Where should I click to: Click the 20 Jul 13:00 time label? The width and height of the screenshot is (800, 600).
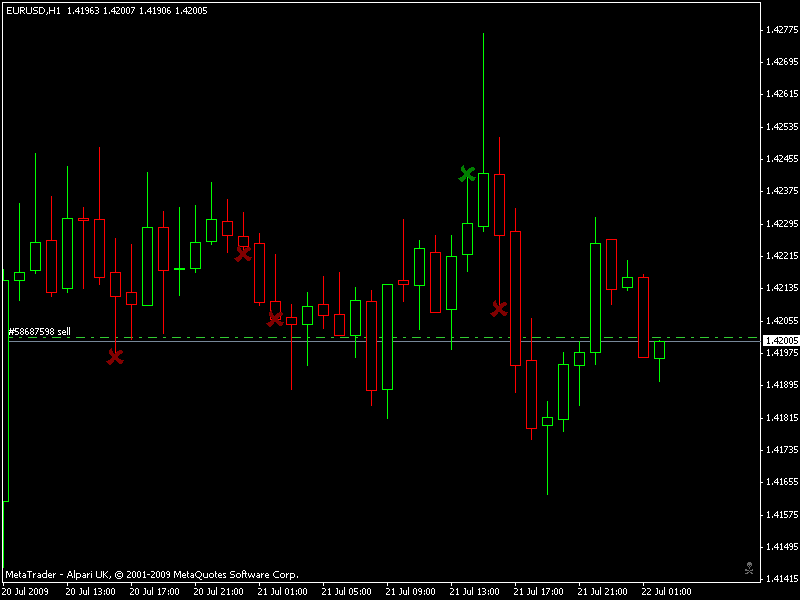(90, 592)
